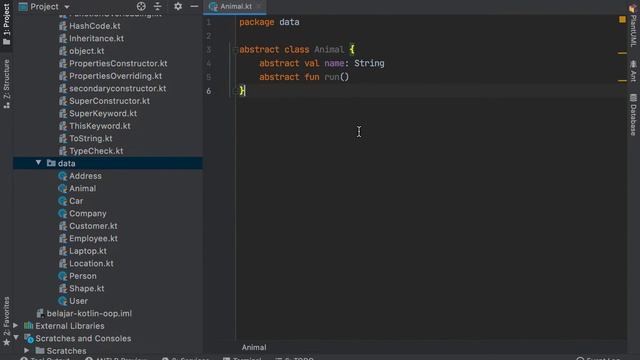This screenshot has height=360, width=640.
Task: Expand External Libraries node
Action: 16,326
